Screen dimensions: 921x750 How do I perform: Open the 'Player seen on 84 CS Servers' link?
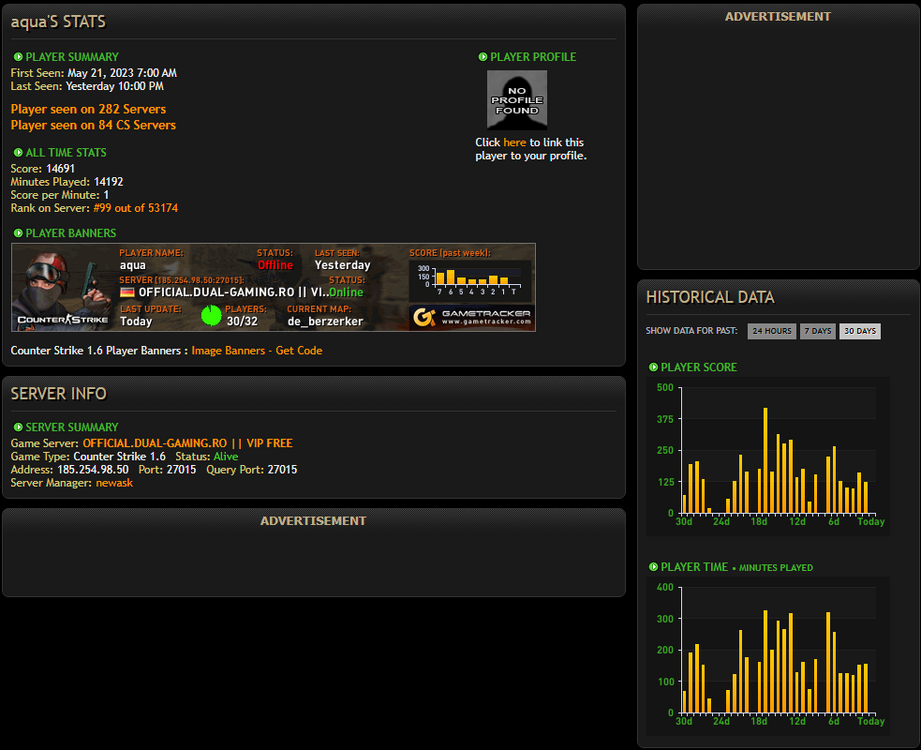point(93,125)
